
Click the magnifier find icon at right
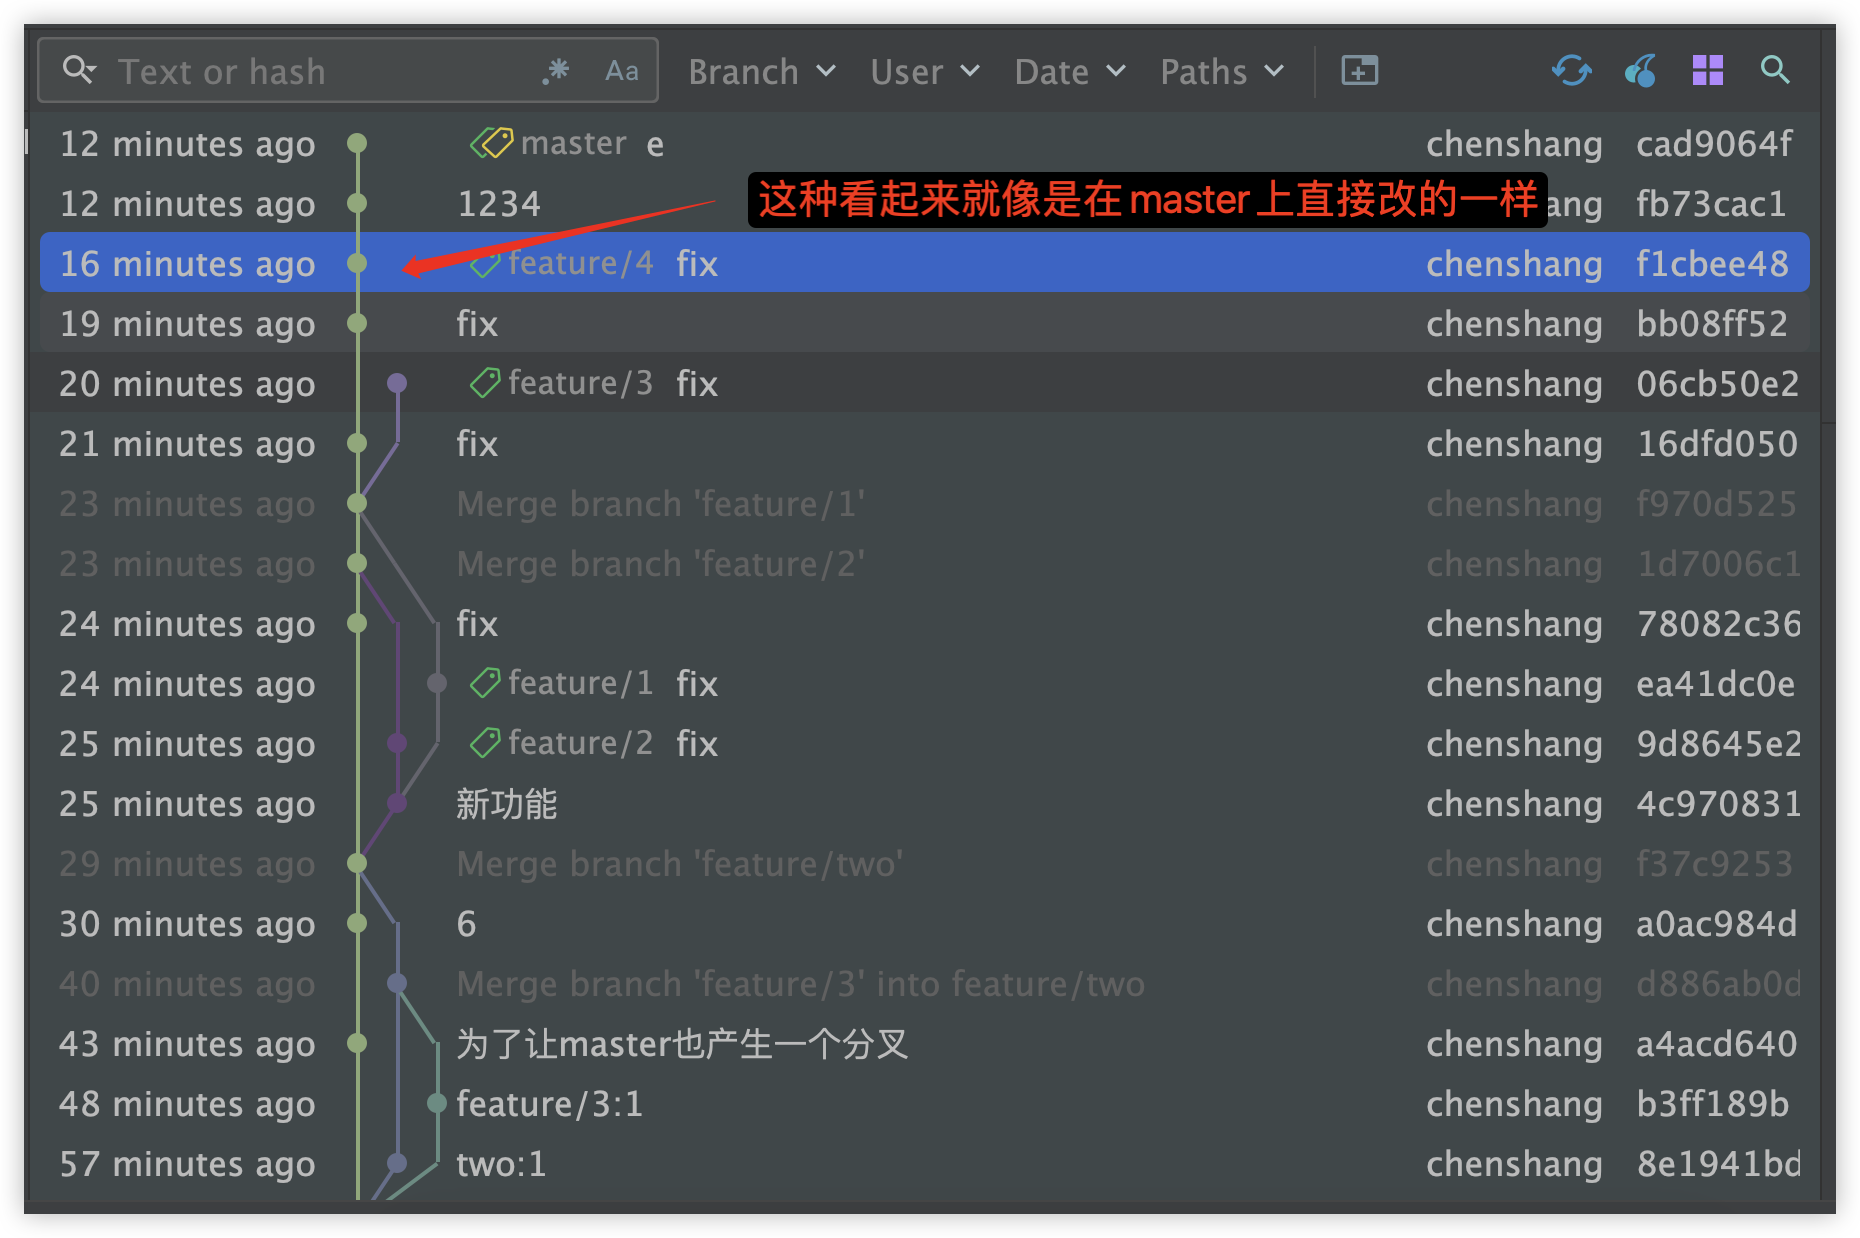click(1775, 71)
